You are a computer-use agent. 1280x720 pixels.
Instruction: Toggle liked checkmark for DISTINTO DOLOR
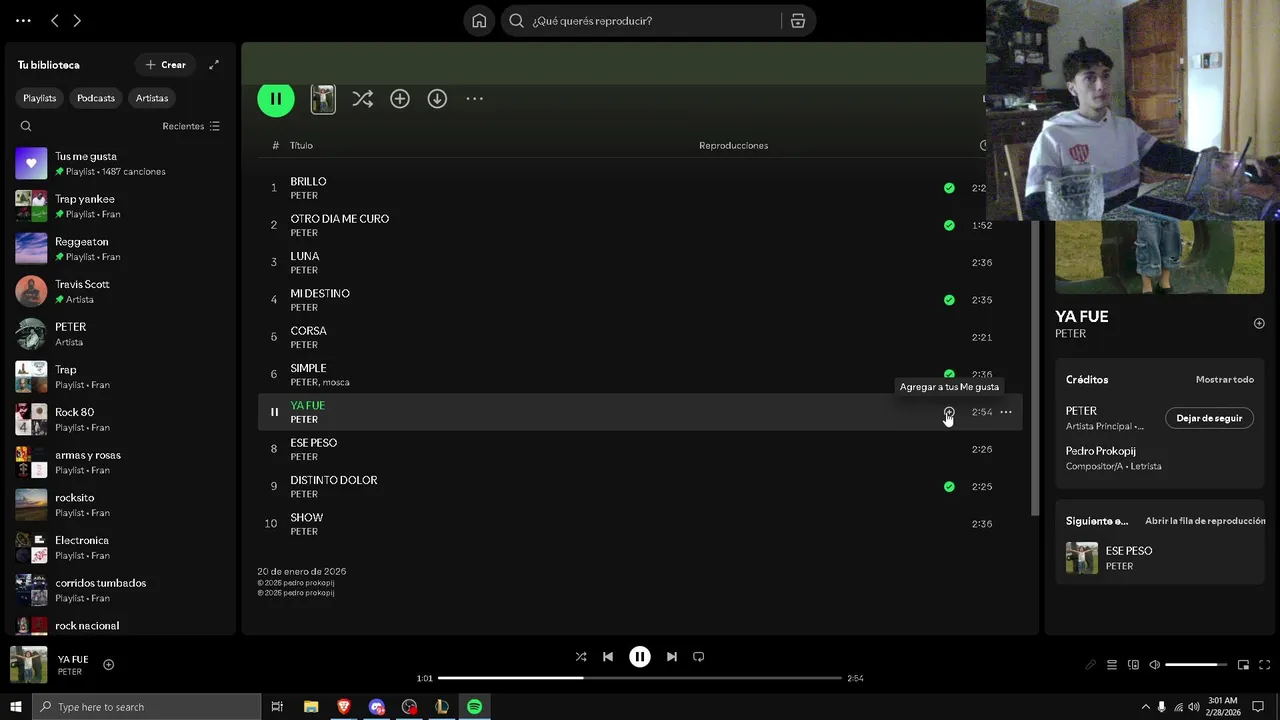949,487
